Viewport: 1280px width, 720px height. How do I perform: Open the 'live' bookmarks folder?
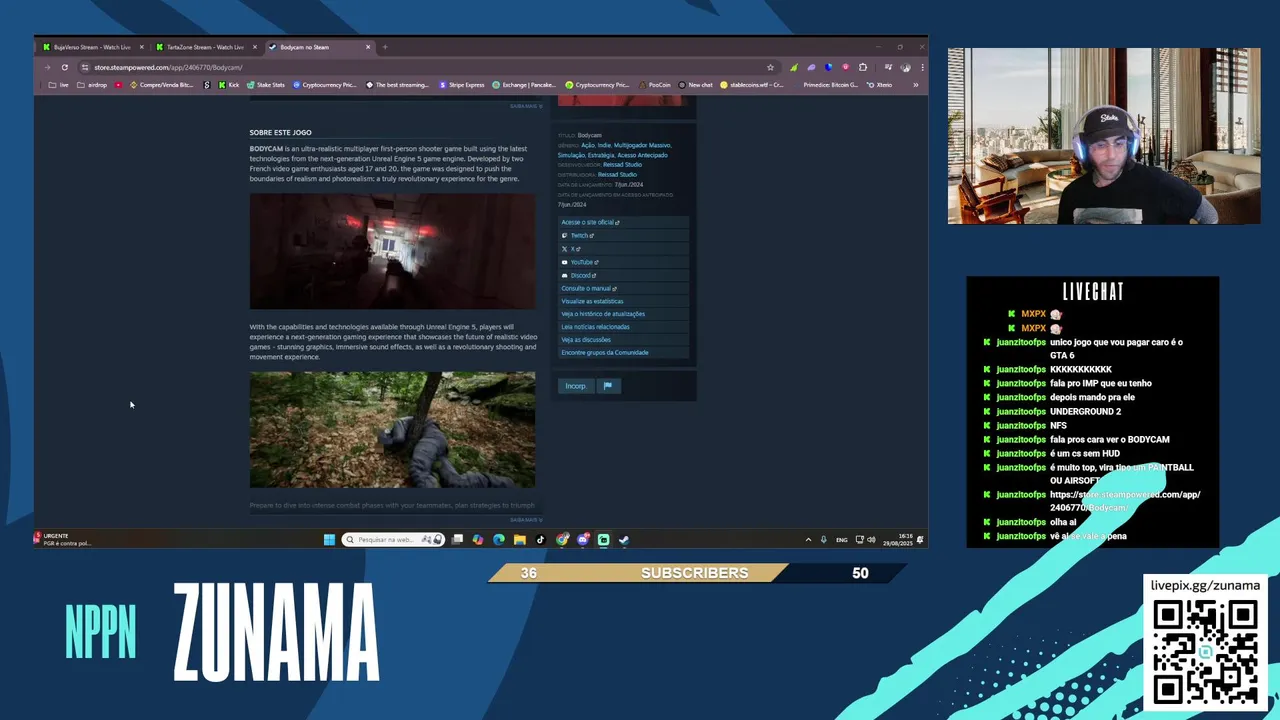[x=59, y=85]
